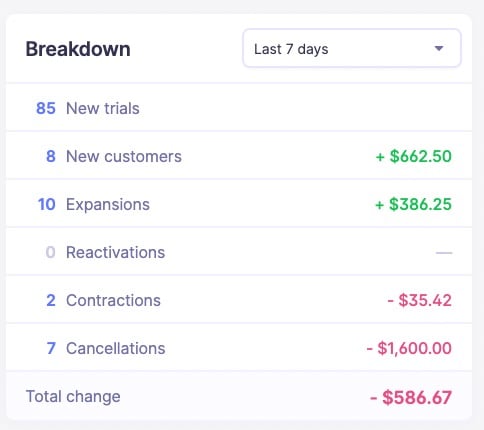
Task: Click the + $386.25 expansions amount
Action: [413, 204]
